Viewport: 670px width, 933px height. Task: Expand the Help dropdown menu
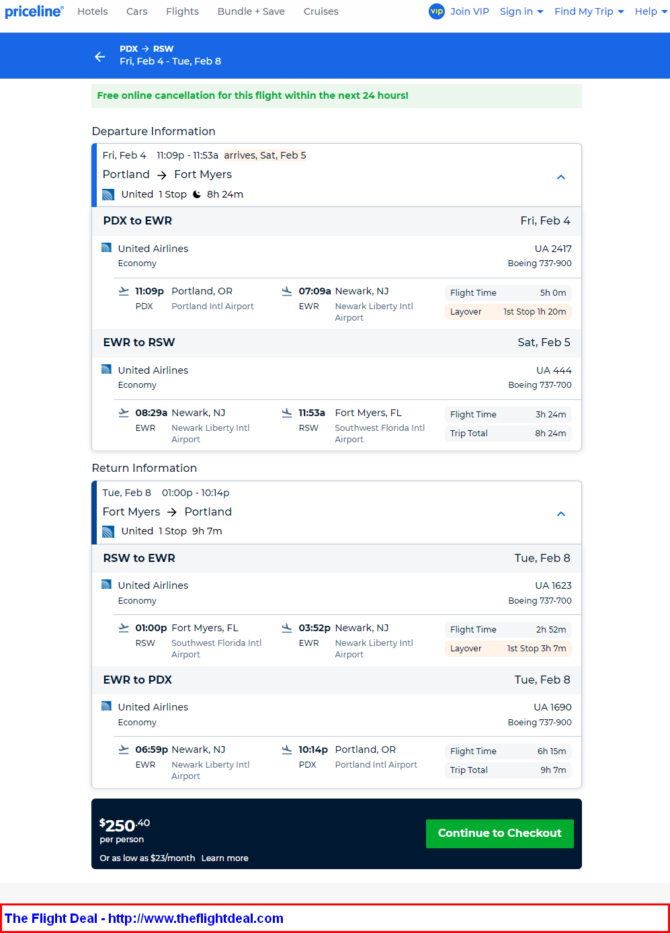pos(651,11)
